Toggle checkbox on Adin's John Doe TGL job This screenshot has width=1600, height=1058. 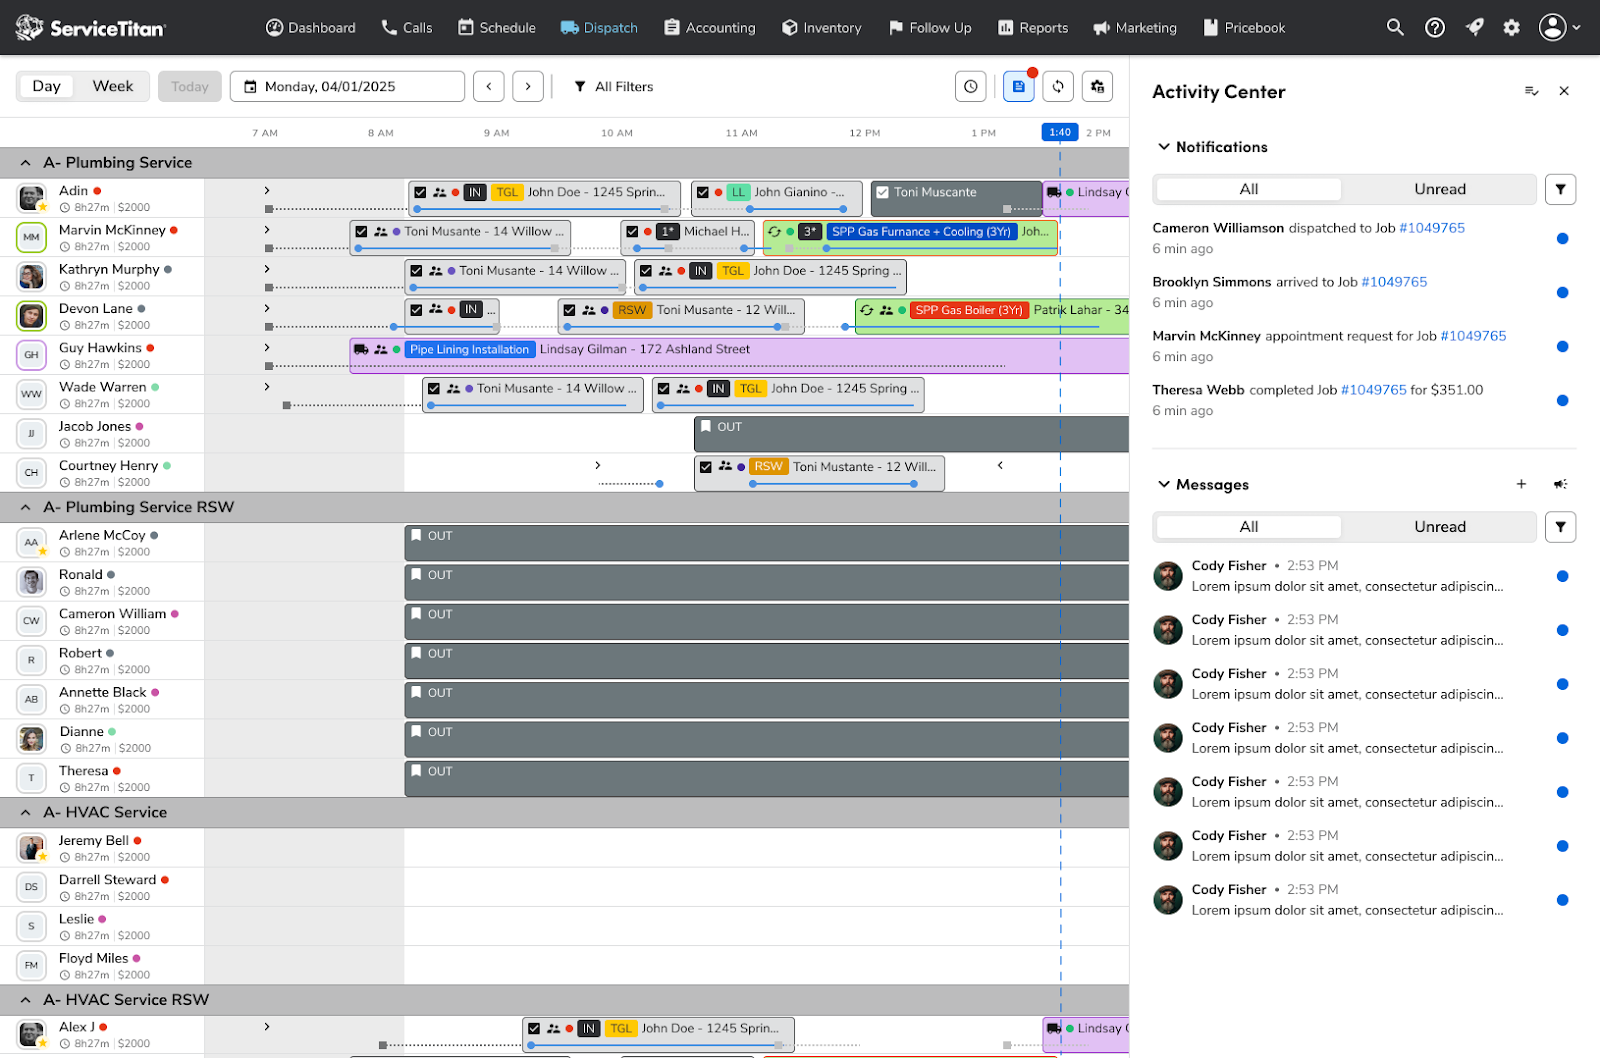click(x=420, y=192)
